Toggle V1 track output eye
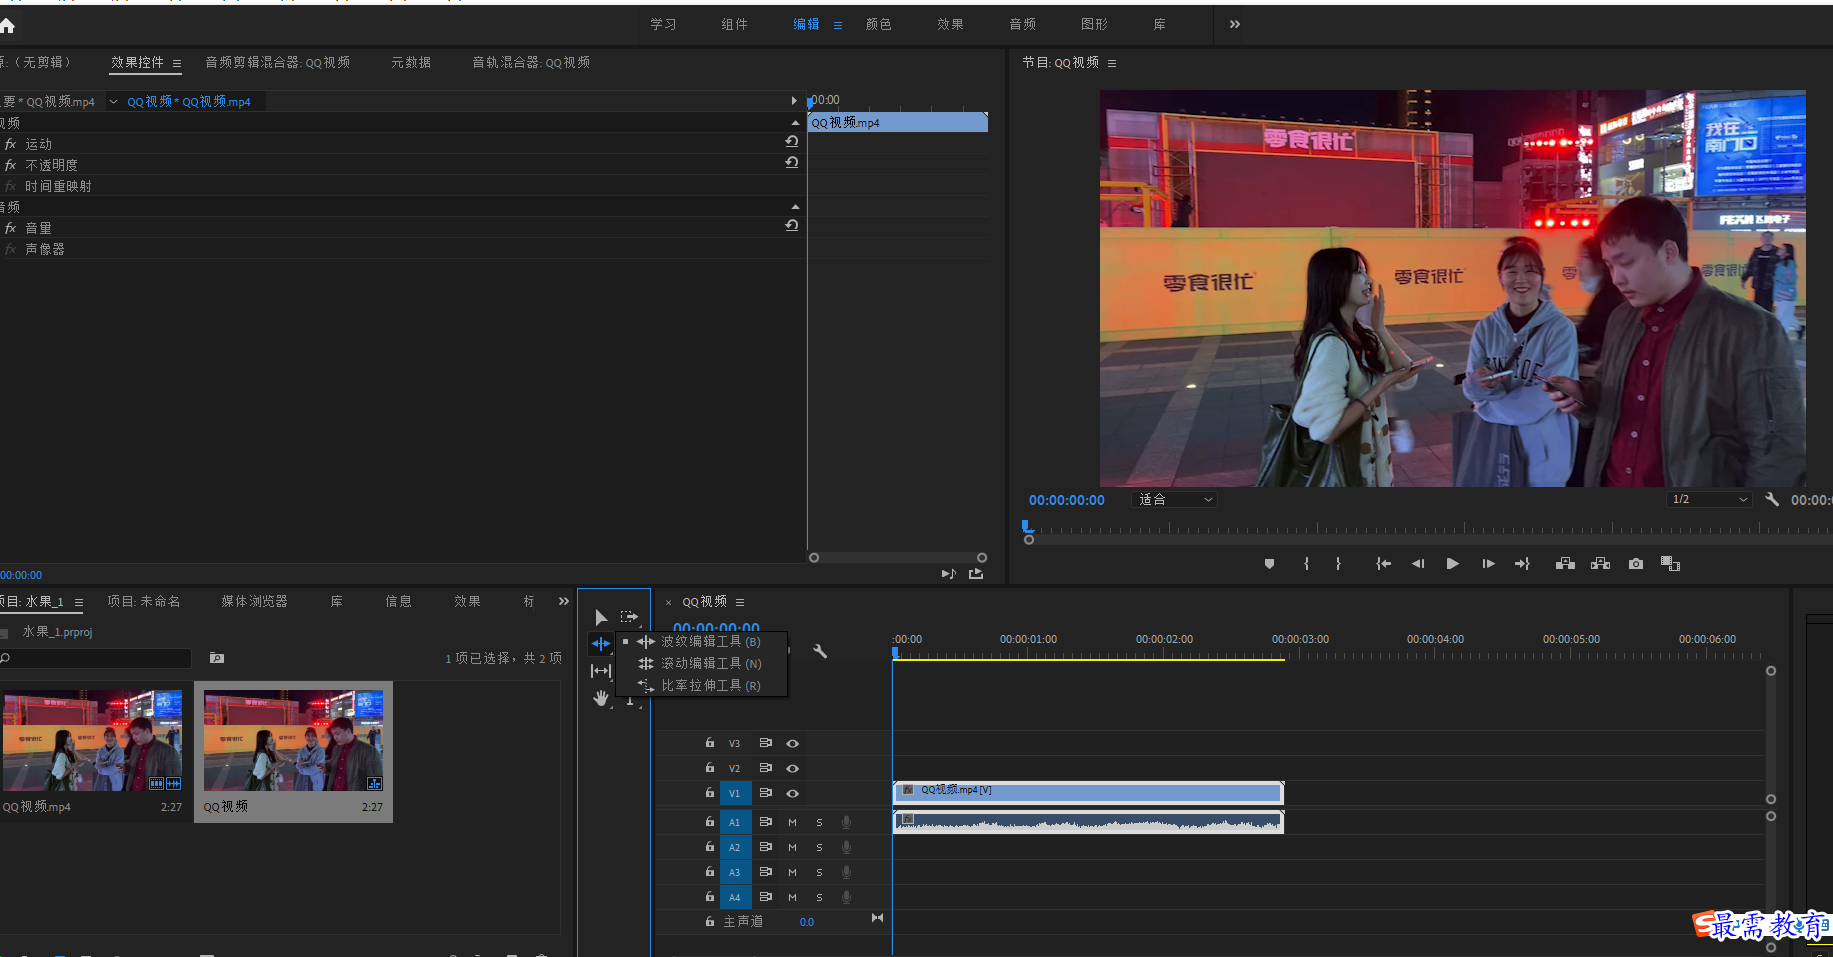This screenshot has width=1833, height=957. coord(792,793)
